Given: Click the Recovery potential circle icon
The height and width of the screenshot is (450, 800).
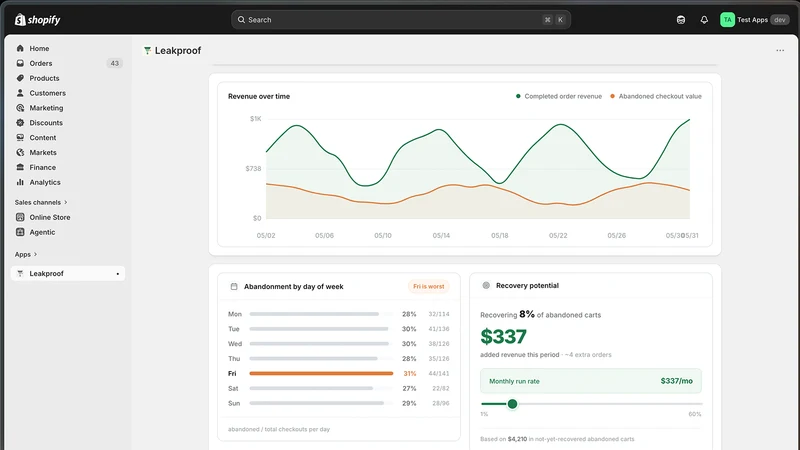Looking at the screenshot, I should (486, 285).
